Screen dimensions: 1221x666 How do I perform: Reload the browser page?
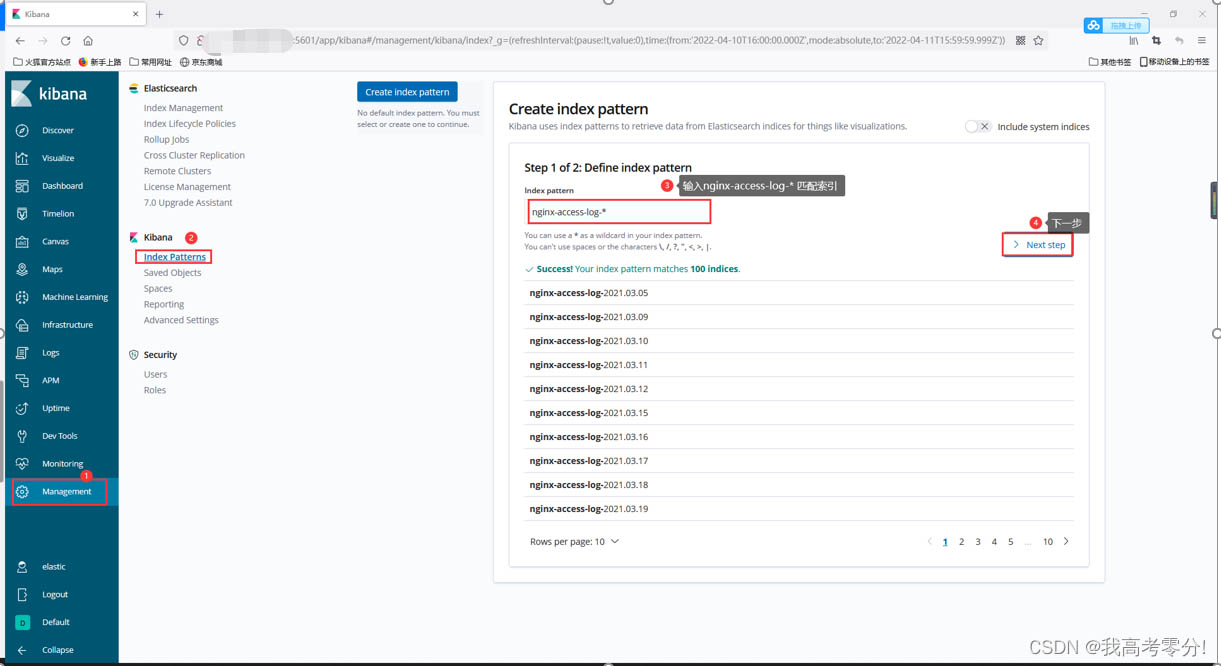click(x=65, y=41)
